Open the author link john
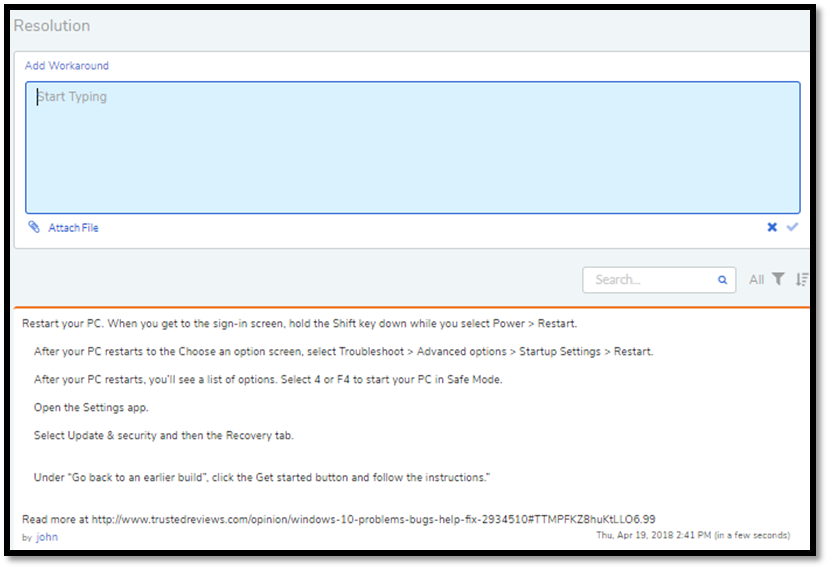 47,537
